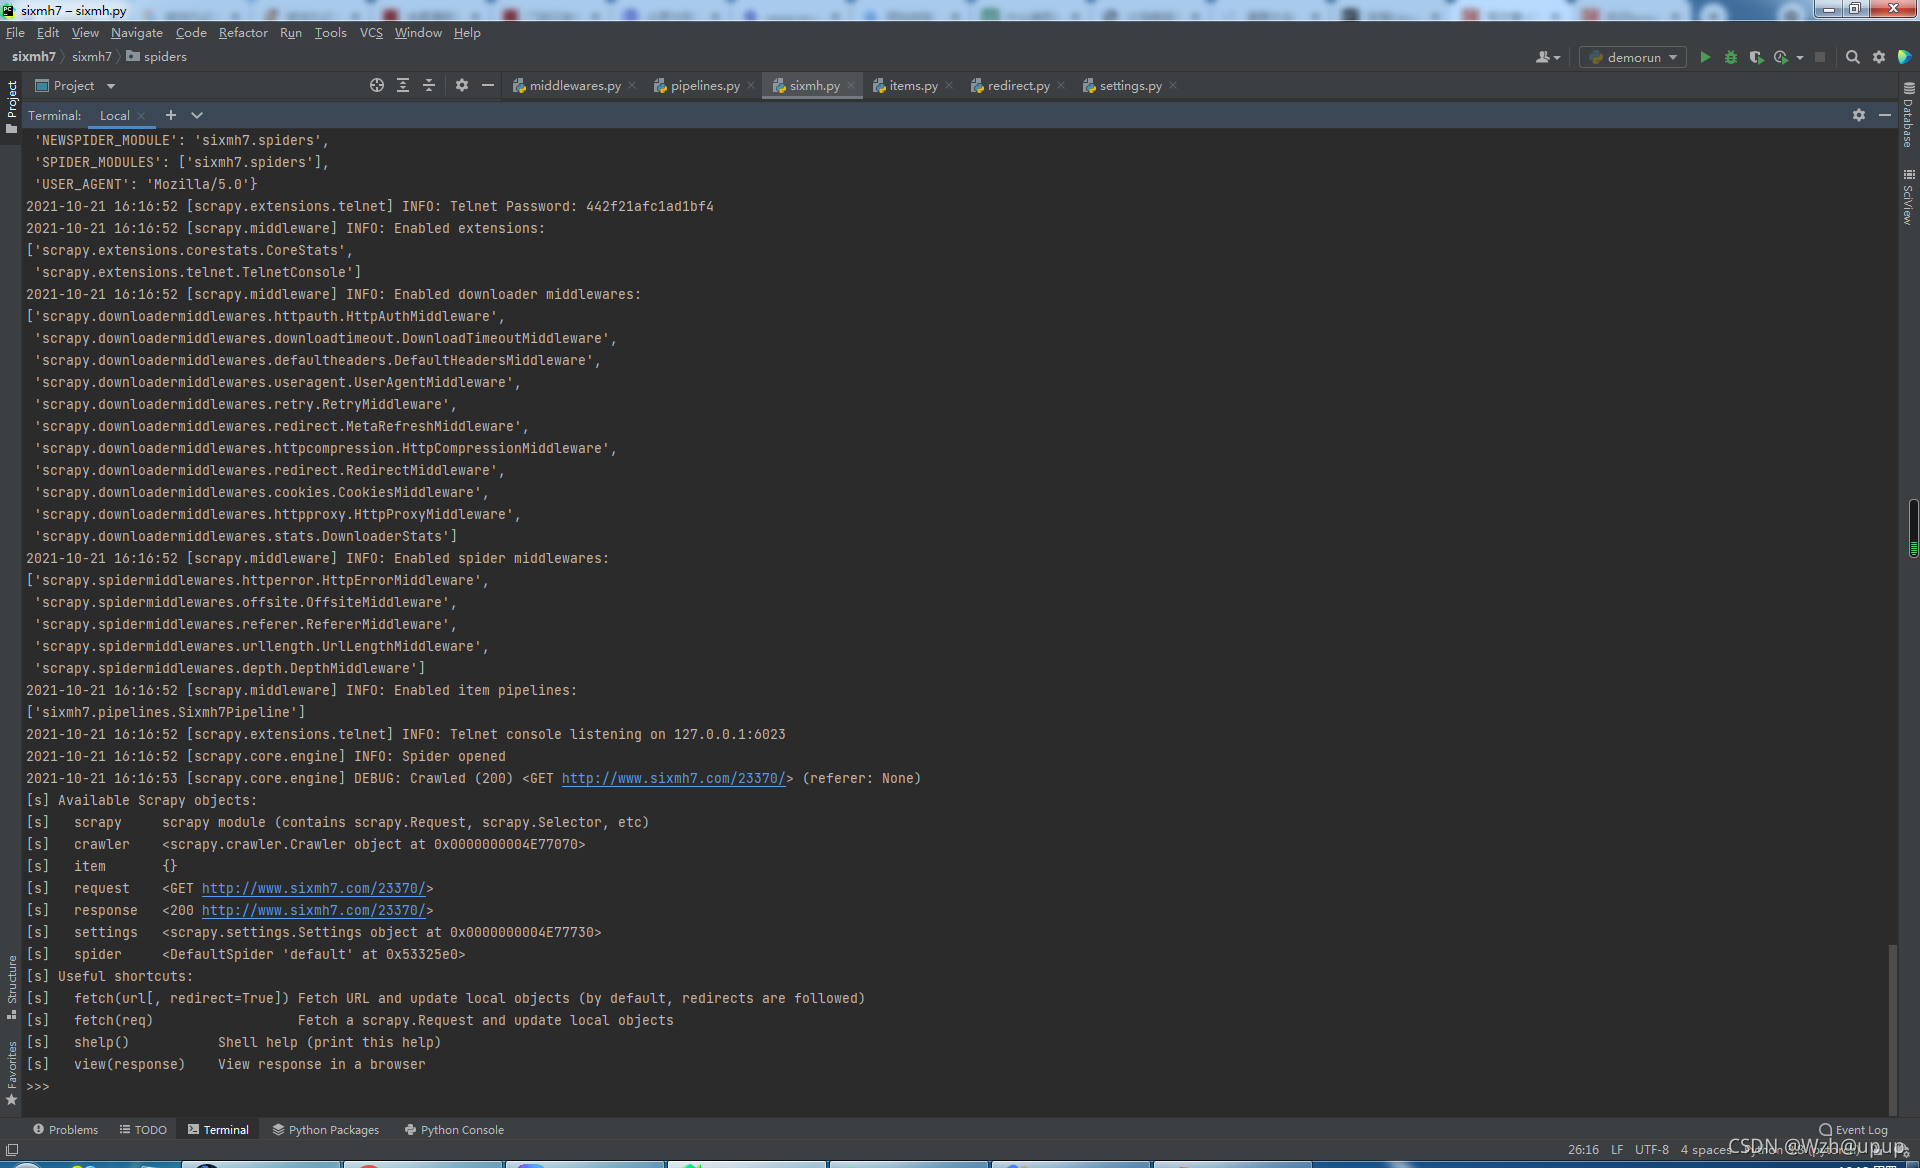Open the Refactor menu

(243, 33)
